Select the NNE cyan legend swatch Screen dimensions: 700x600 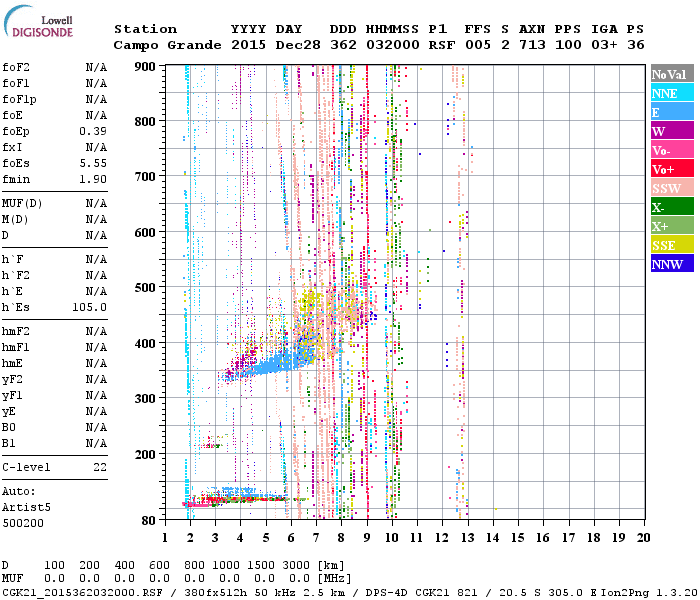pyautogui.click(x=672, y=93)
